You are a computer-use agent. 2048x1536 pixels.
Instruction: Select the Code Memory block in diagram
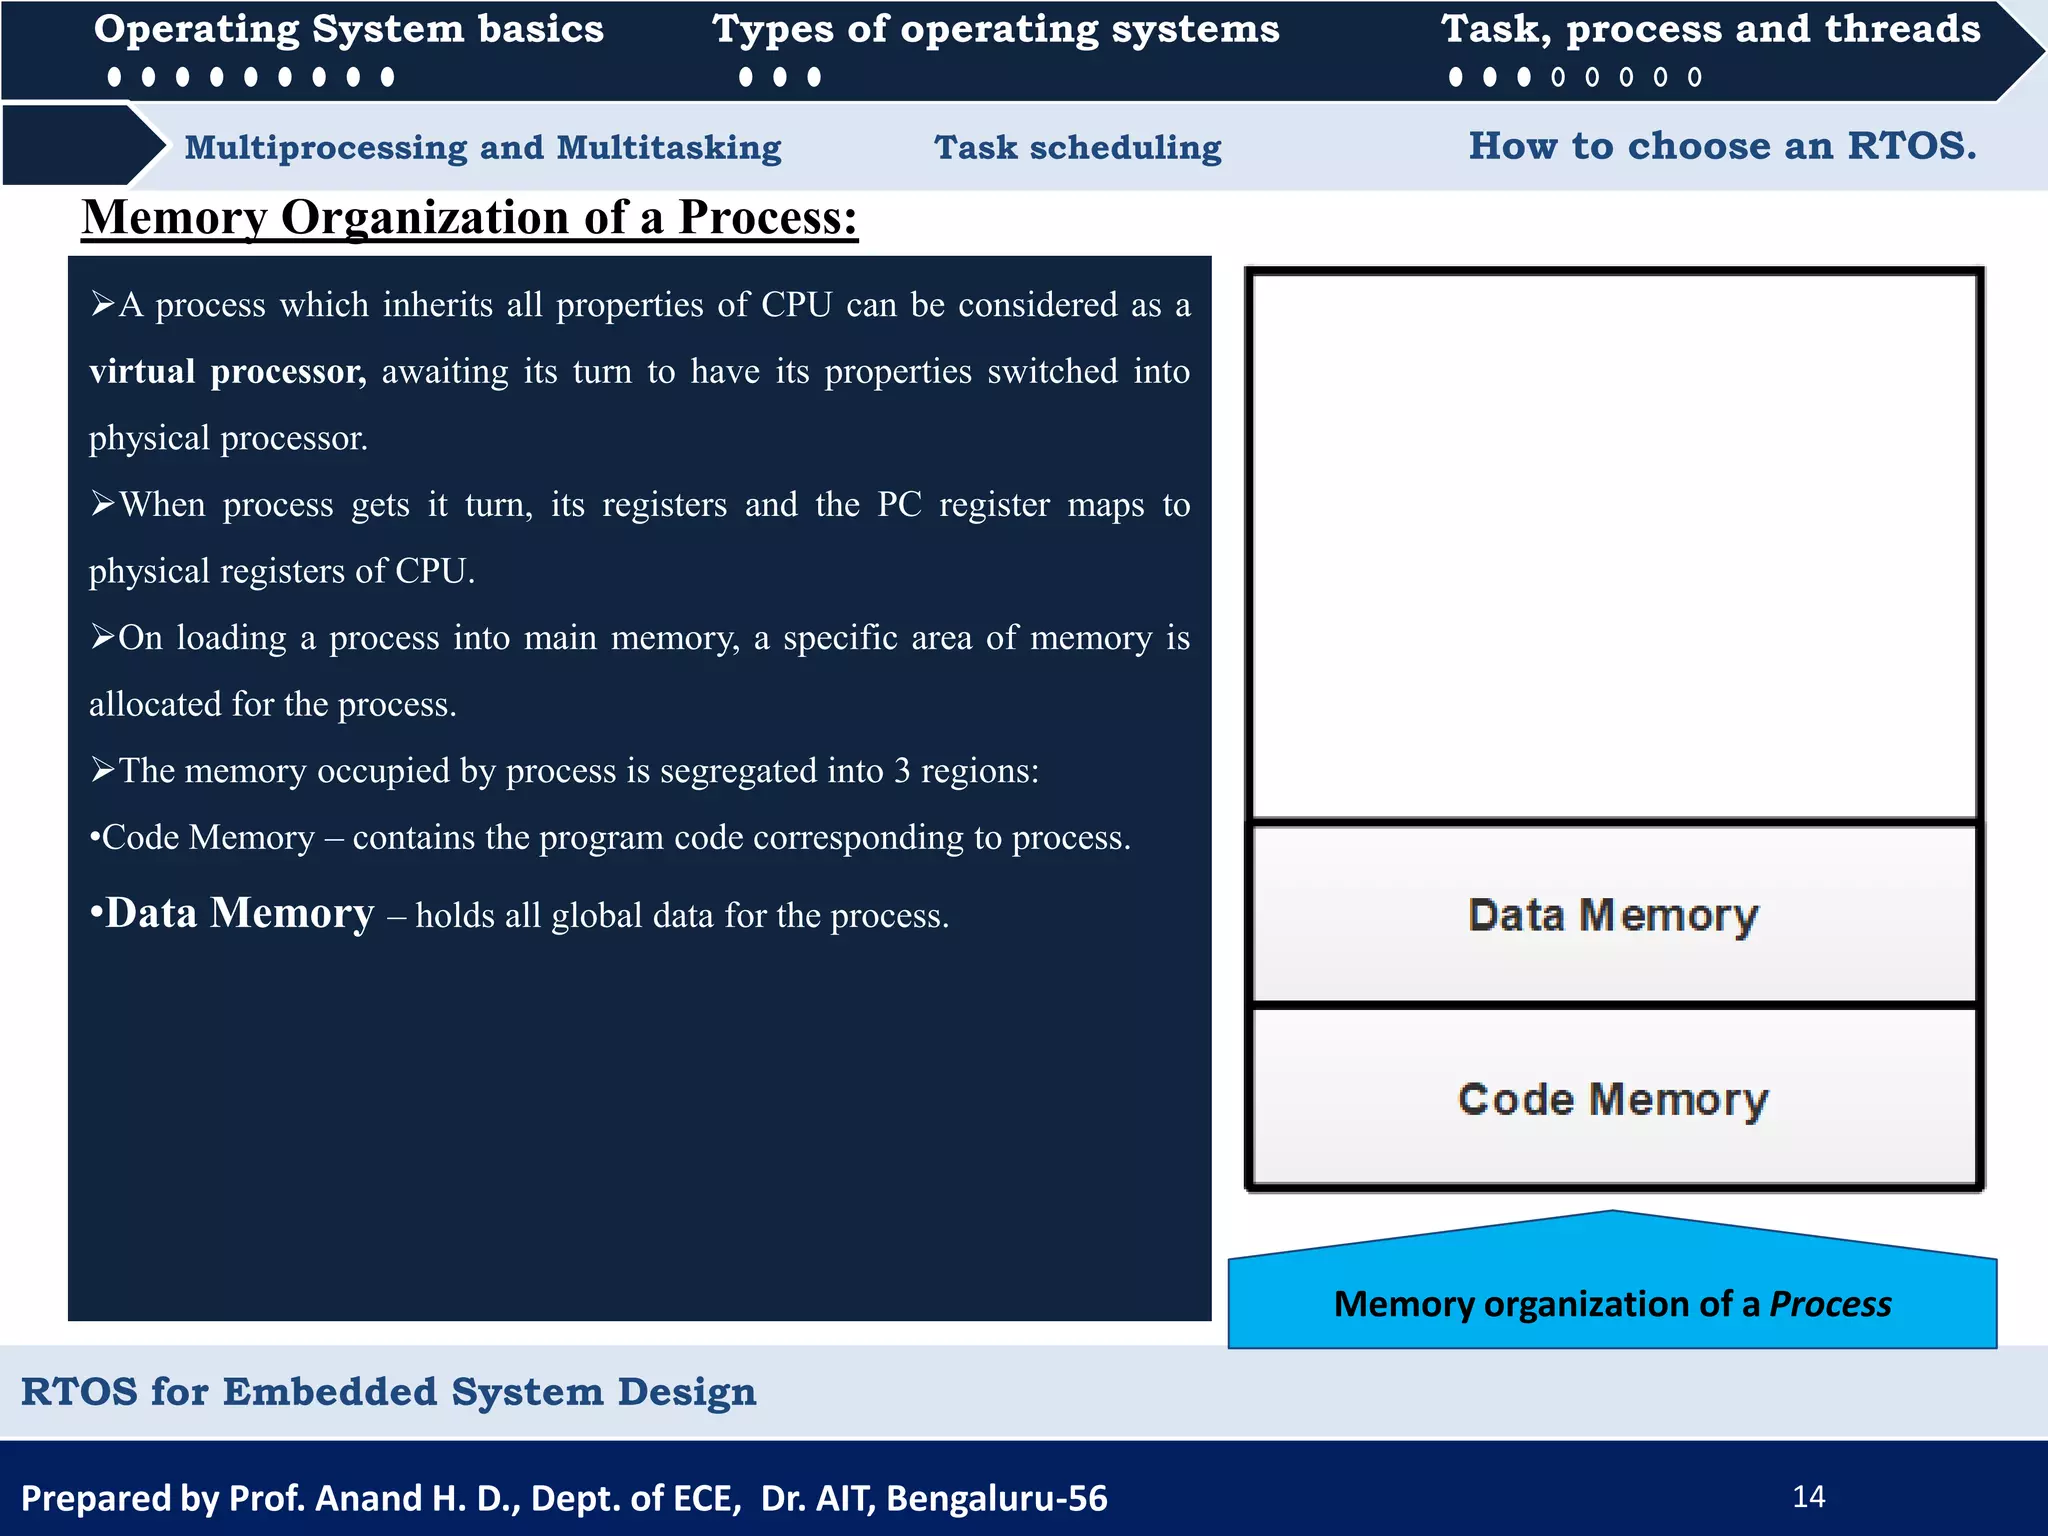[x=1613, y=1099]
